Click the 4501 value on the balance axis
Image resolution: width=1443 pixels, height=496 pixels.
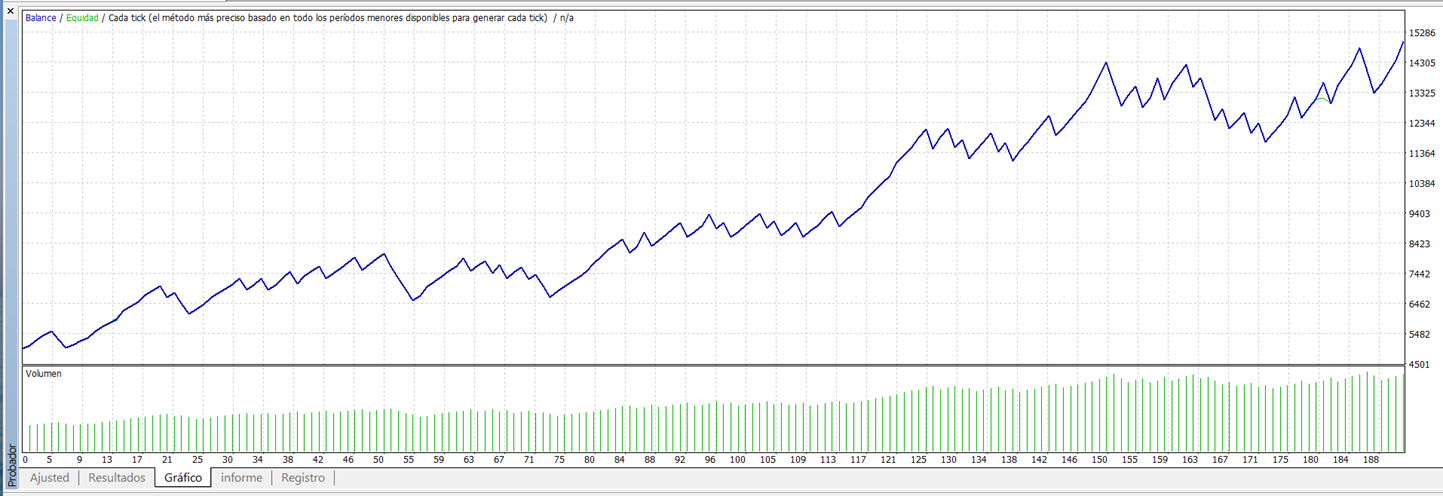tap(1422, 365)
